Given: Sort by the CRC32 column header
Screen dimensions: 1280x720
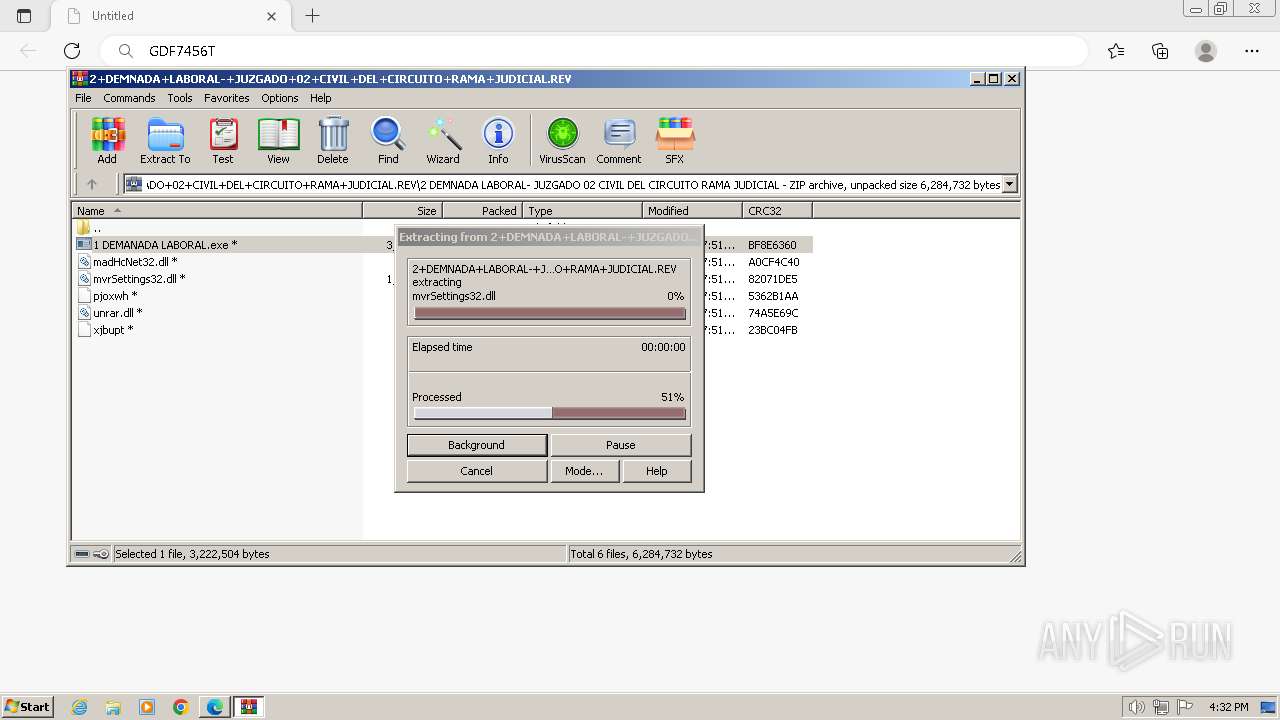Looking at the screenshot, I should point(777,211).
